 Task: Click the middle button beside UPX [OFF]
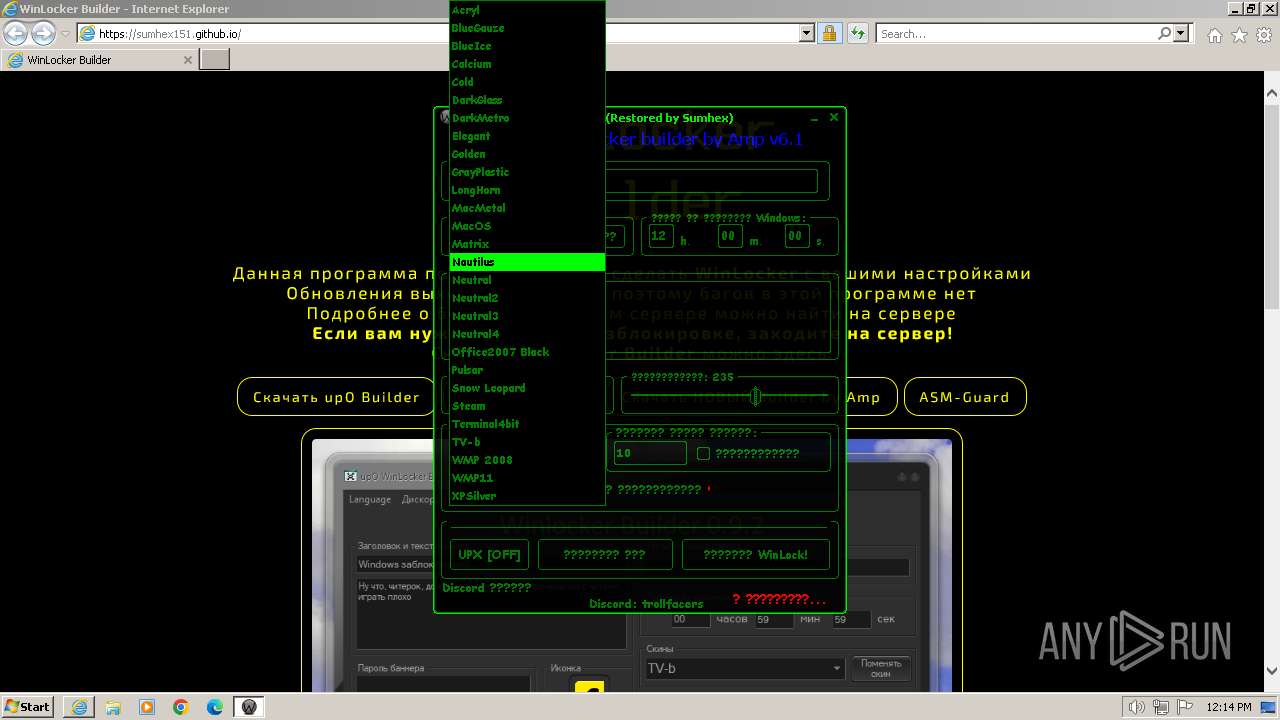point(605,555)
